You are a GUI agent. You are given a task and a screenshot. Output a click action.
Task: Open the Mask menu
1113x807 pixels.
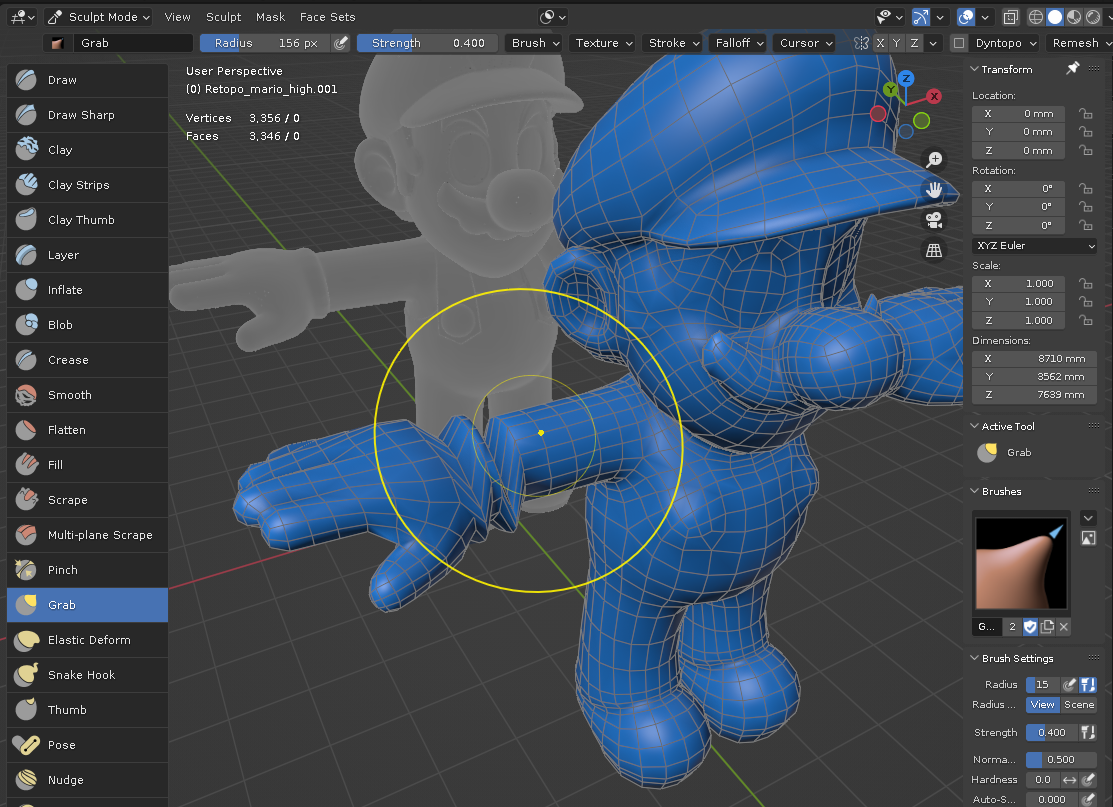pos(270,17)
